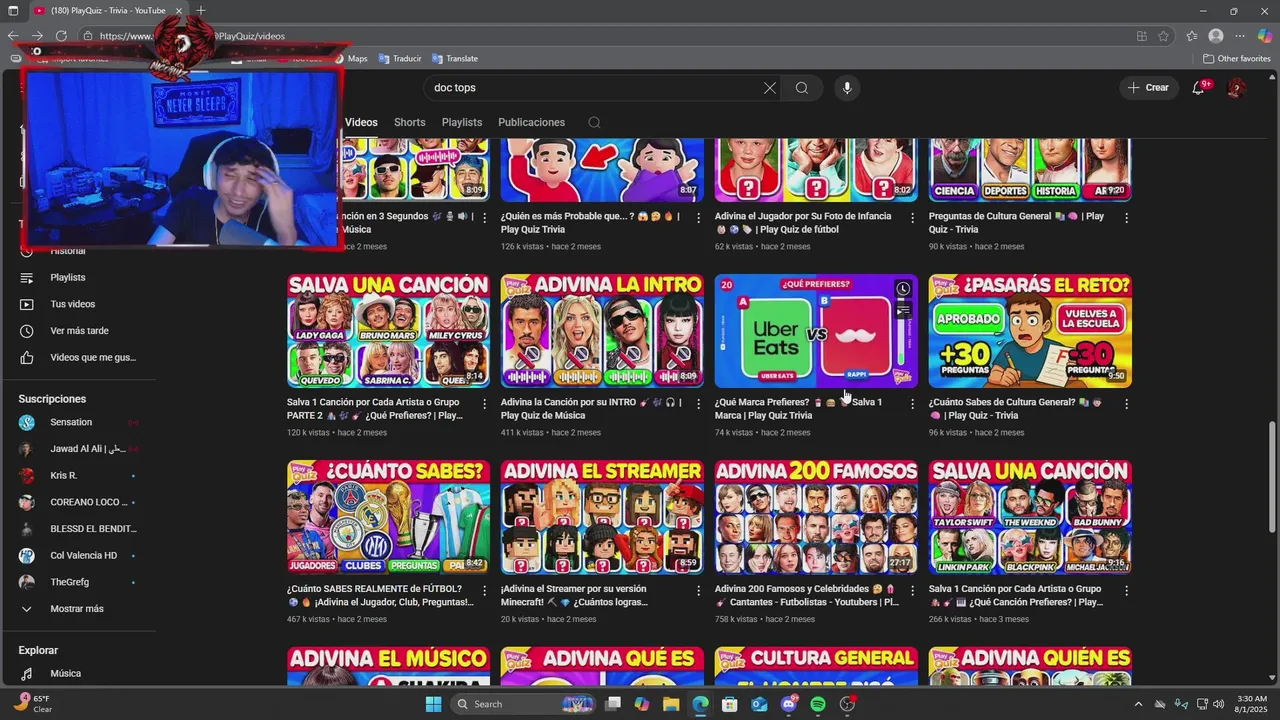The image size is (1280, 720).
Task: Open Outlook from the taskbar
Action: (x=759, y=704)
